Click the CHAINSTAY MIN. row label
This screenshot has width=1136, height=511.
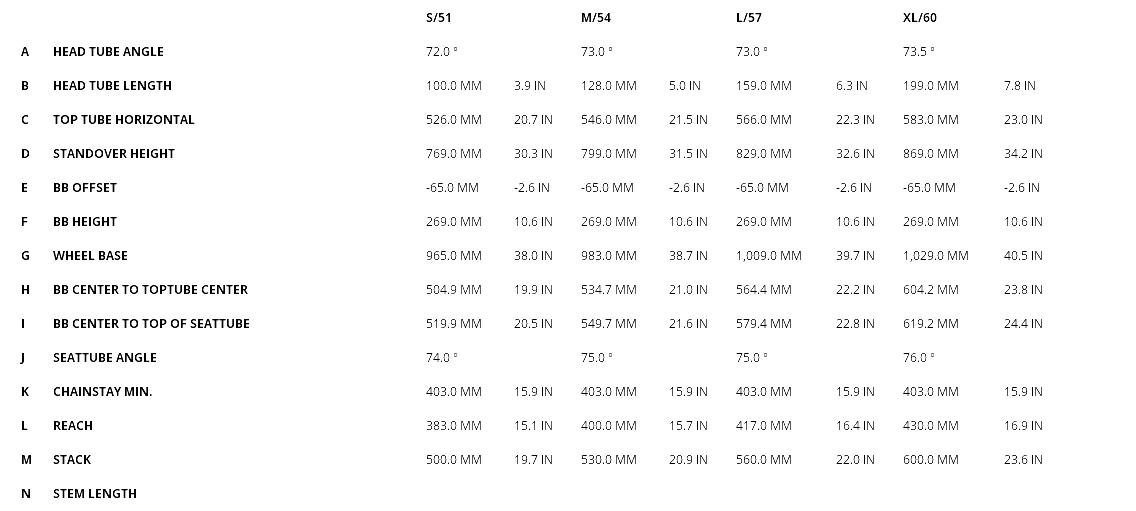point(103,392)
